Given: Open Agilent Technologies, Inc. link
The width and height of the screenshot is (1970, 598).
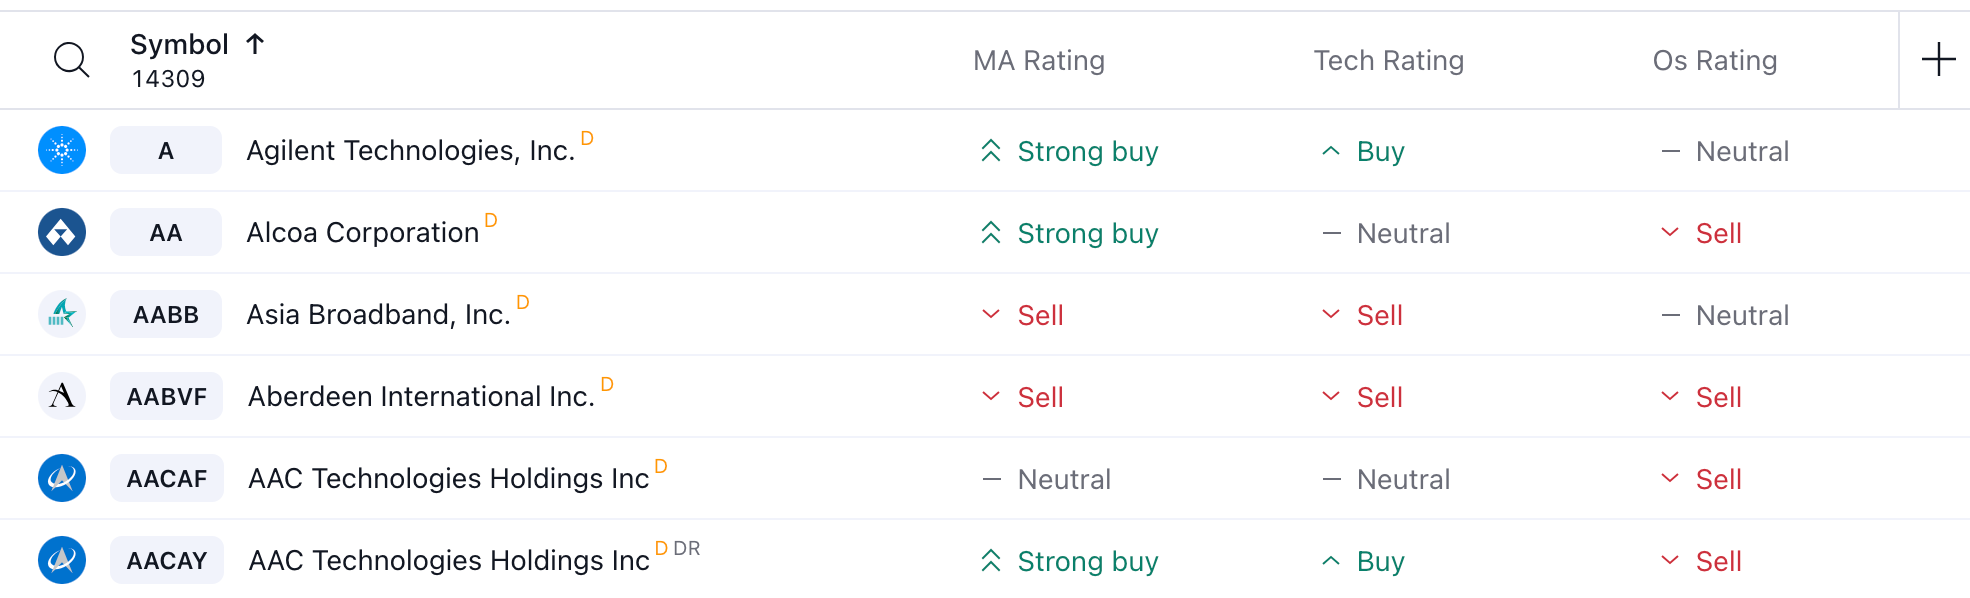Looking at the screenshot, I should [410, 151].
